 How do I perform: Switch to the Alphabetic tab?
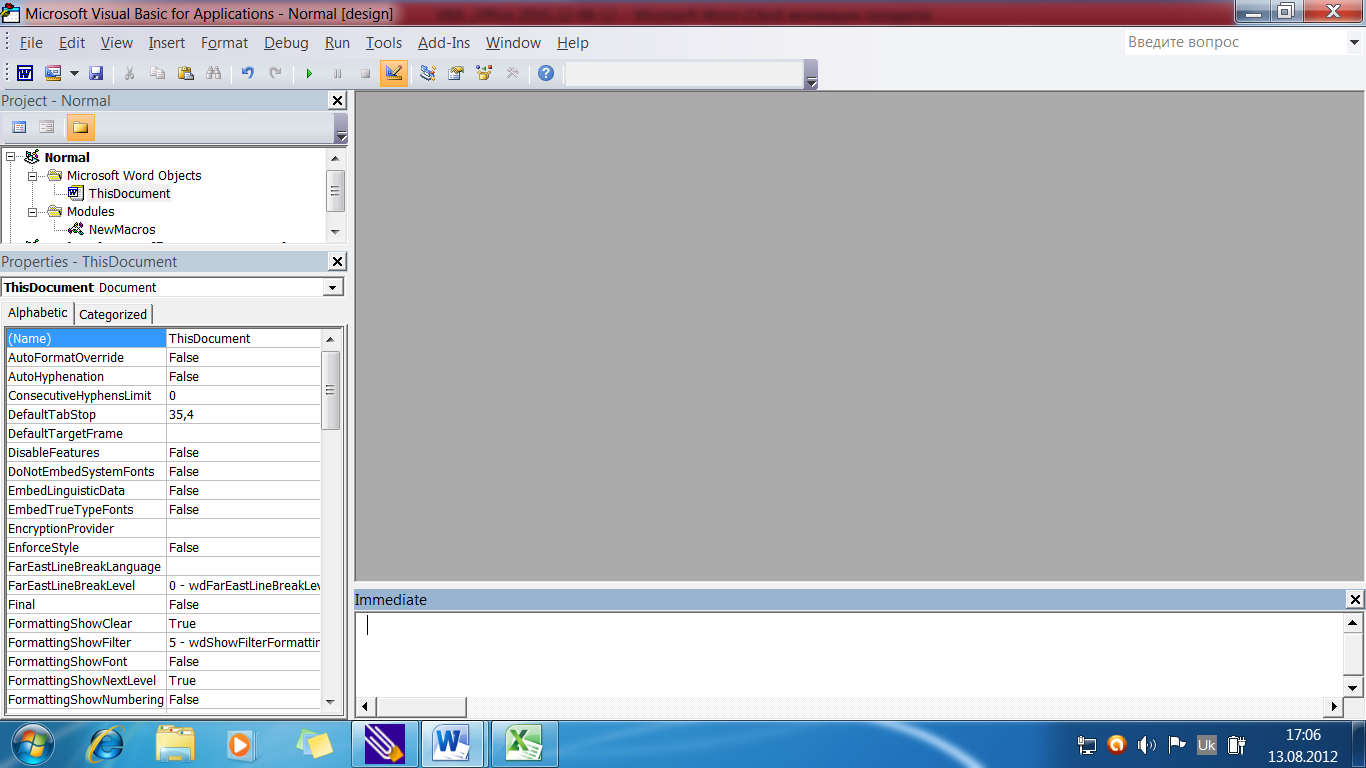[x=38, y=312]
